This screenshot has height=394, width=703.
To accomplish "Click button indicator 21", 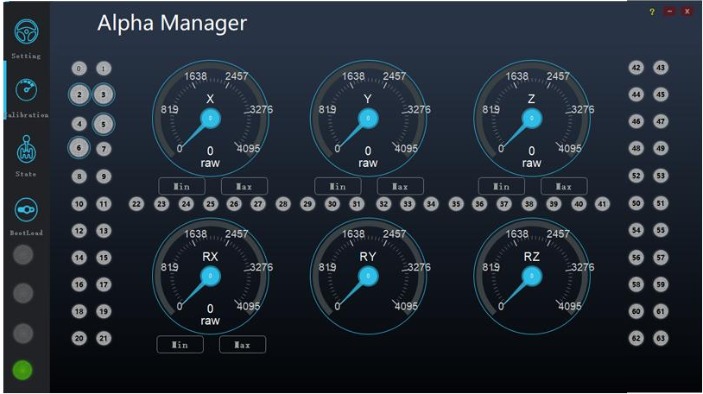I will coord(104,338).
